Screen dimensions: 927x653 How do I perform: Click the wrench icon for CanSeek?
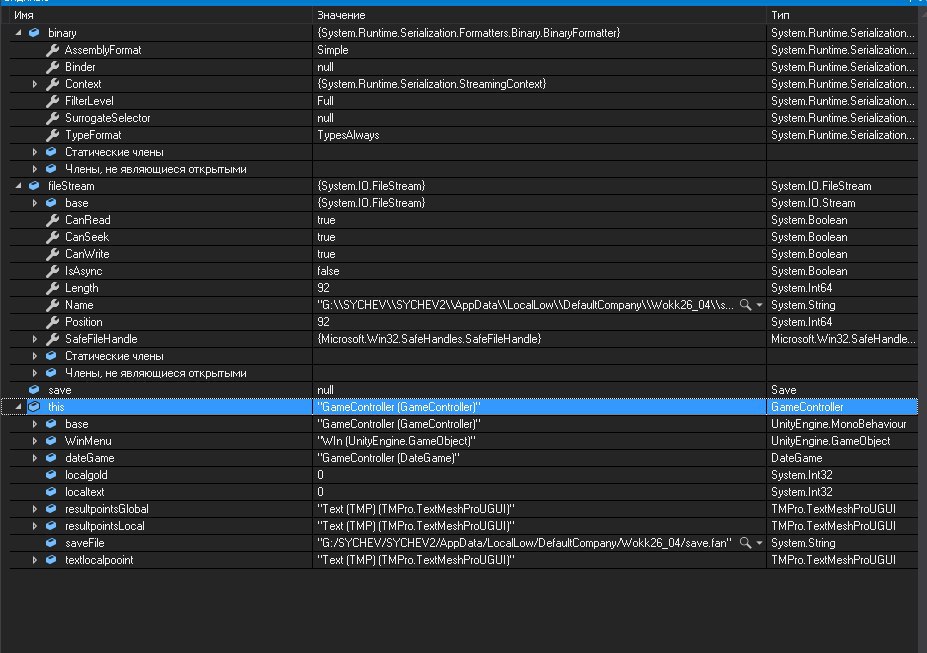52,238
